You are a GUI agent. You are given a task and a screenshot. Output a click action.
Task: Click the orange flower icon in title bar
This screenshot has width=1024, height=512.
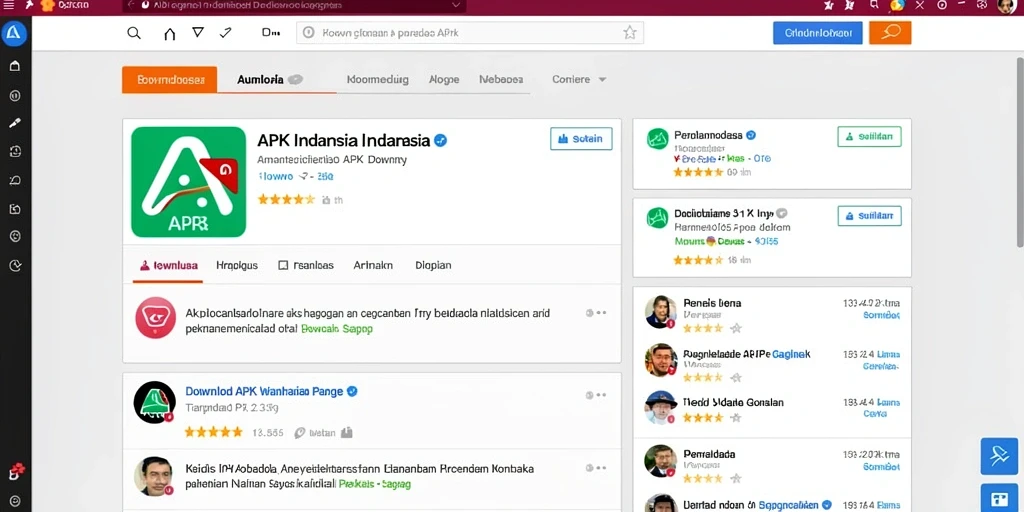coord(47,6)
